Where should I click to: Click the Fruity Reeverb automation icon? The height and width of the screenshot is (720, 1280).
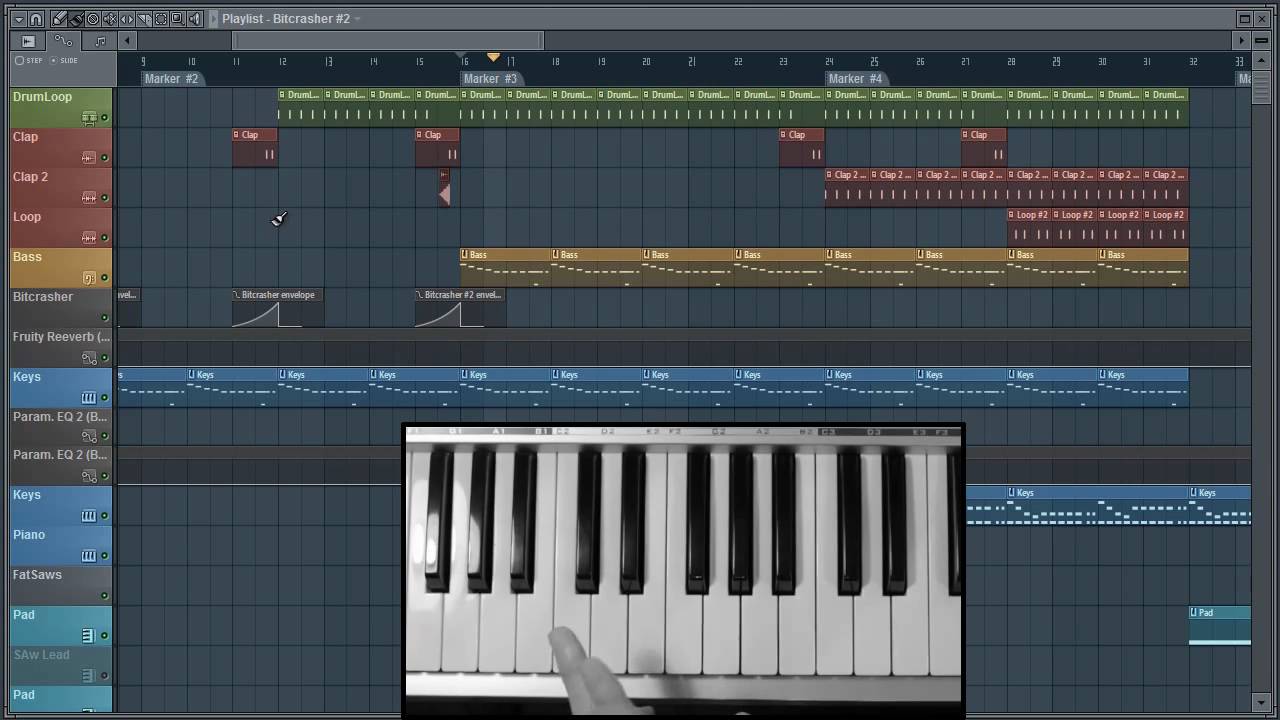89,358
